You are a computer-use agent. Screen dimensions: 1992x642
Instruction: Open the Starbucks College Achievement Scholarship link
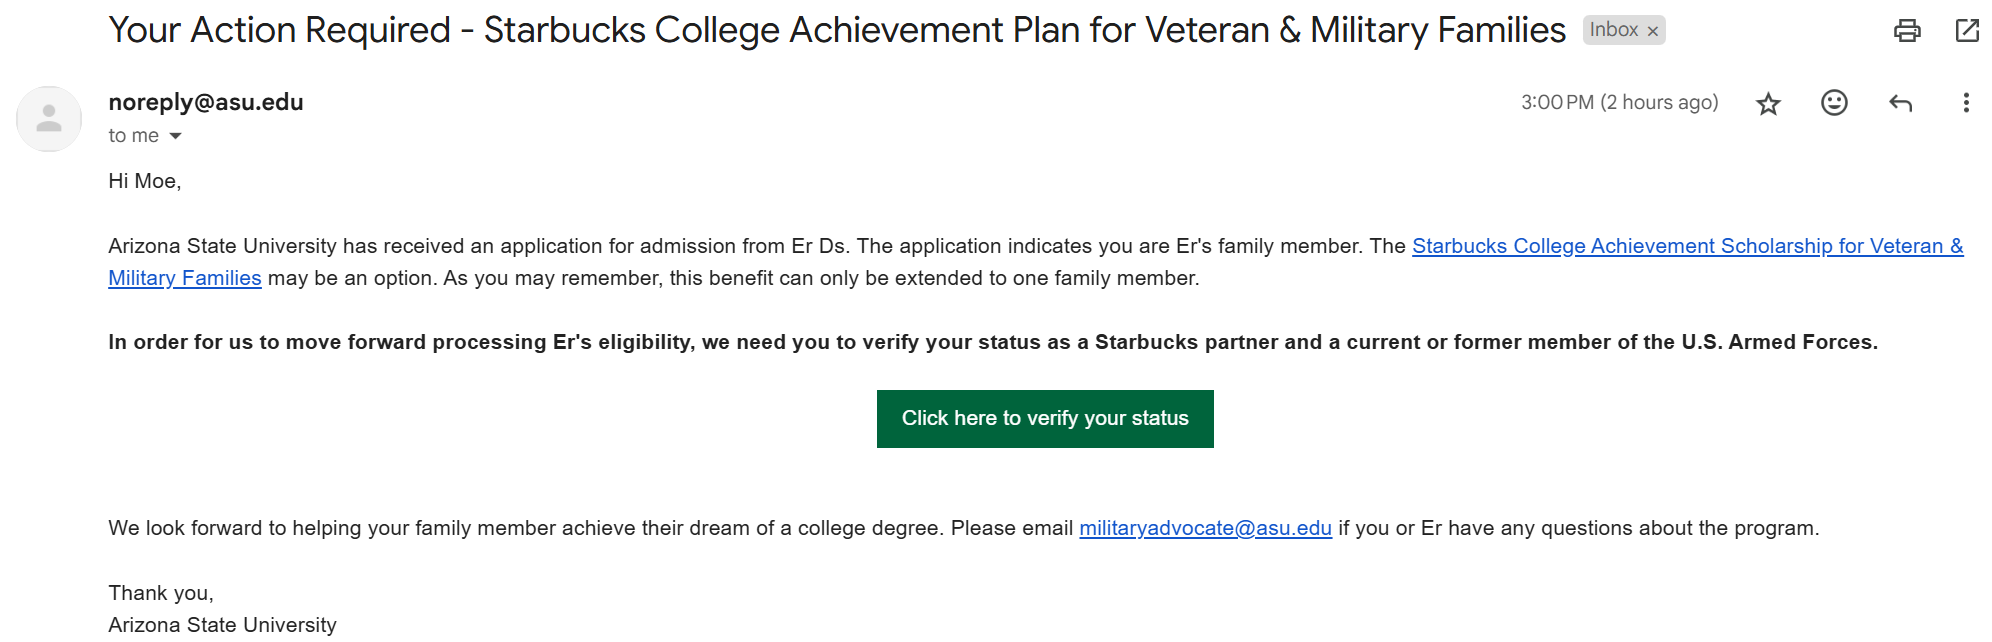[x=1687, y=246]
